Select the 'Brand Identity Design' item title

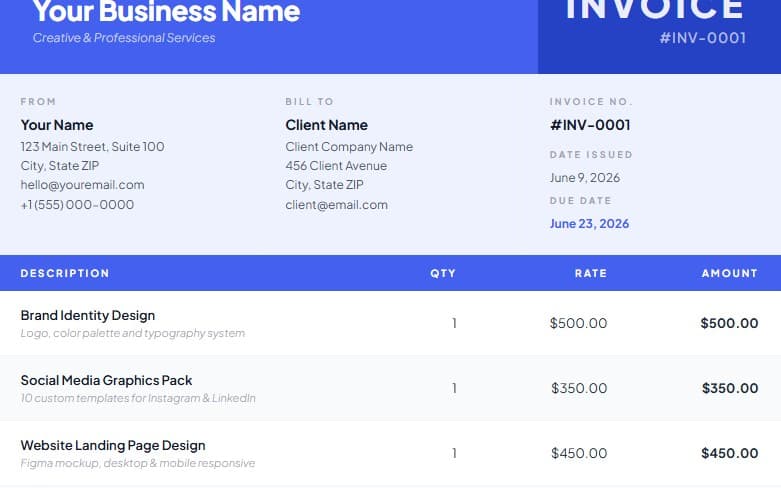point(88,316)
